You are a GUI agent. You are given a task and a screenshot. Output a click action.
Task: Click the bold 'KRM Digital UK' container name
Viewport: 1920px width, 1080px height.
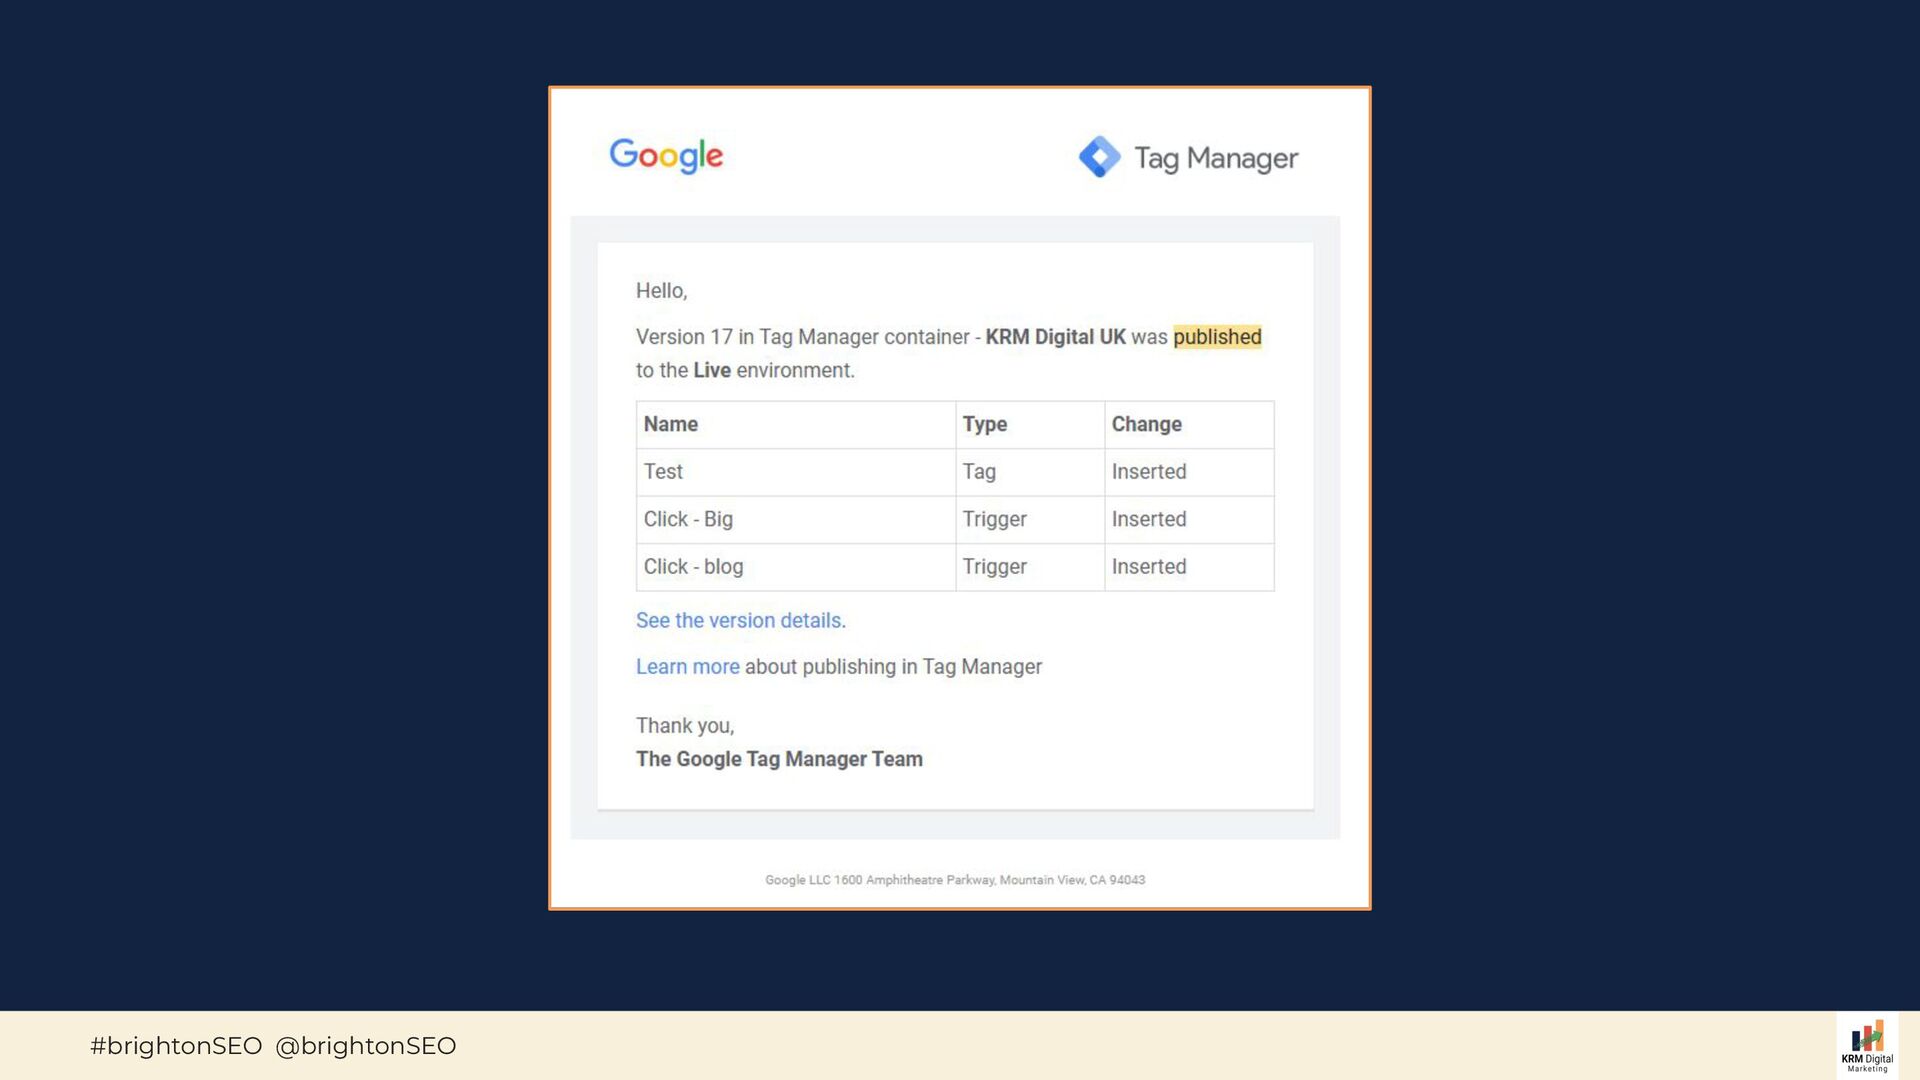[x=1055, y=337]
